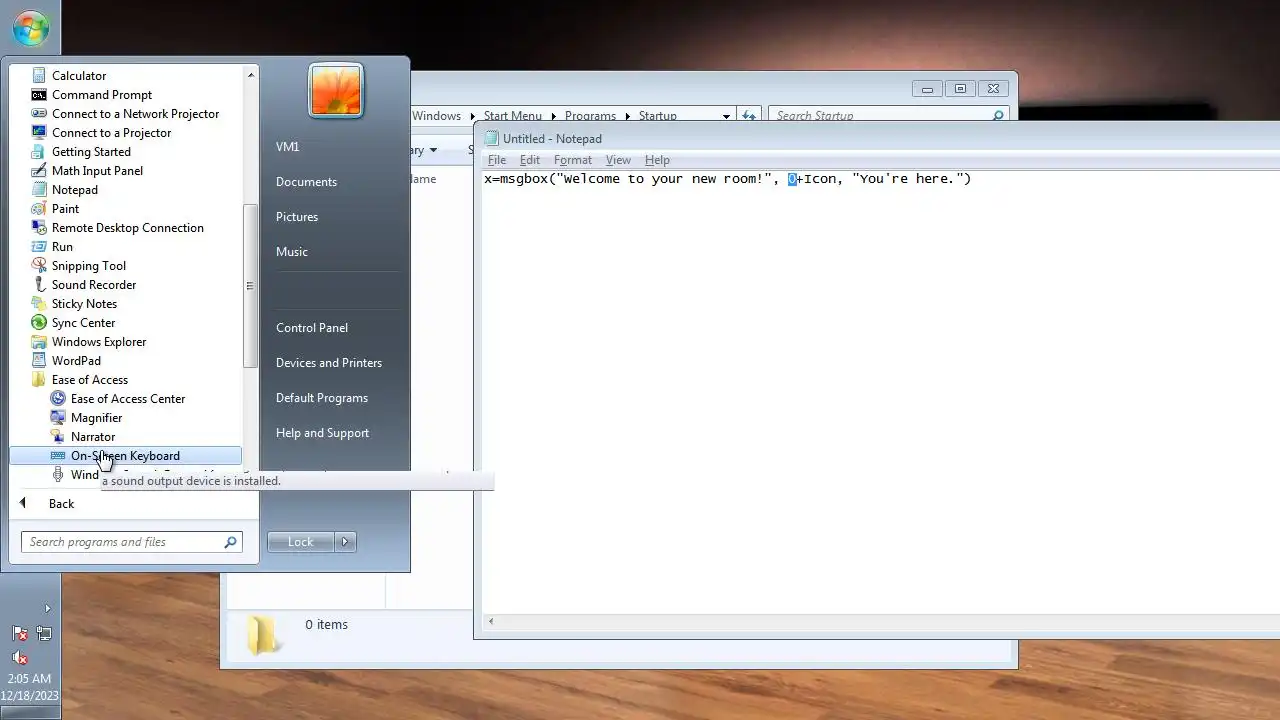The width and height of the screenshot is (1280, 720).
Task: Launch Math Input Panel
Action: point(97,171)
